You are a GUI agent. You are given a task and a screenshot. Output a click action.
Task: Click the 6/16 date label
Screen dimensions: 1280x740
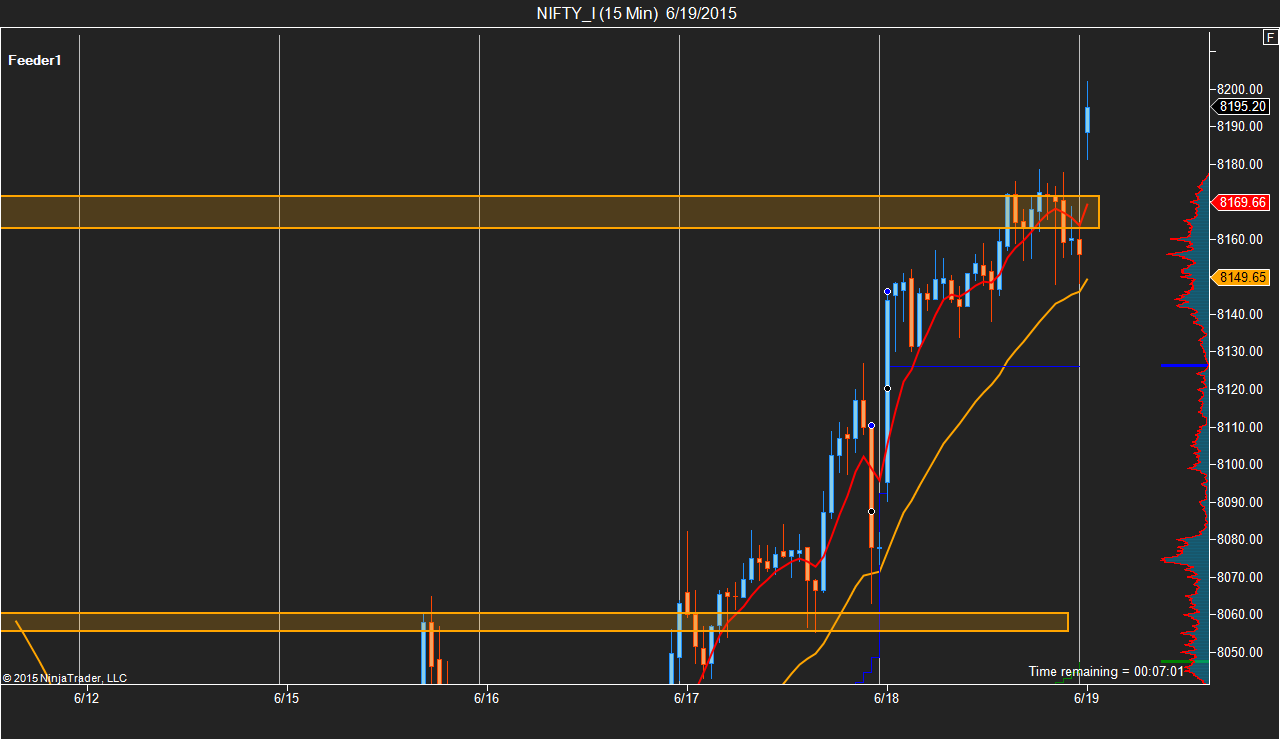point(486,698)
